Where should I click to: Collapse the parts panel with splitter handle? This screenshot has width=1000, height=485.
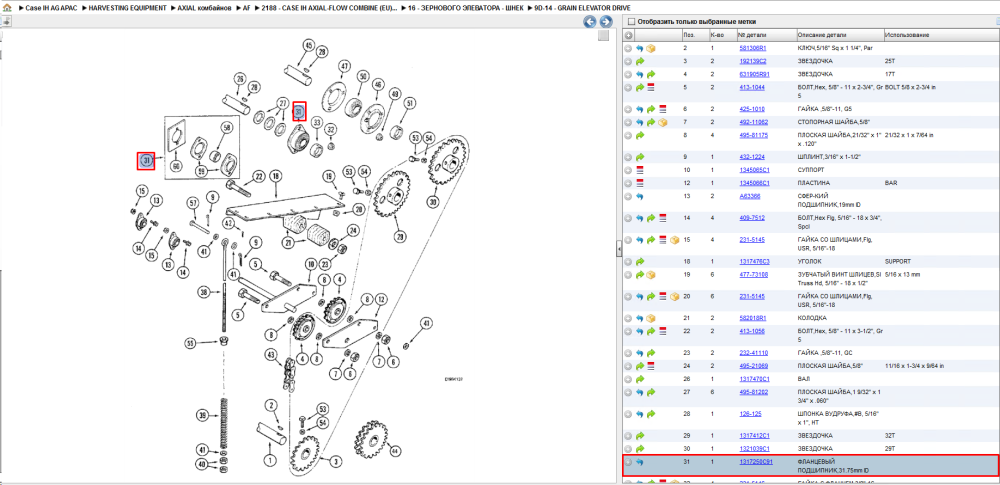pyautogui.click(x=618, y=250)
